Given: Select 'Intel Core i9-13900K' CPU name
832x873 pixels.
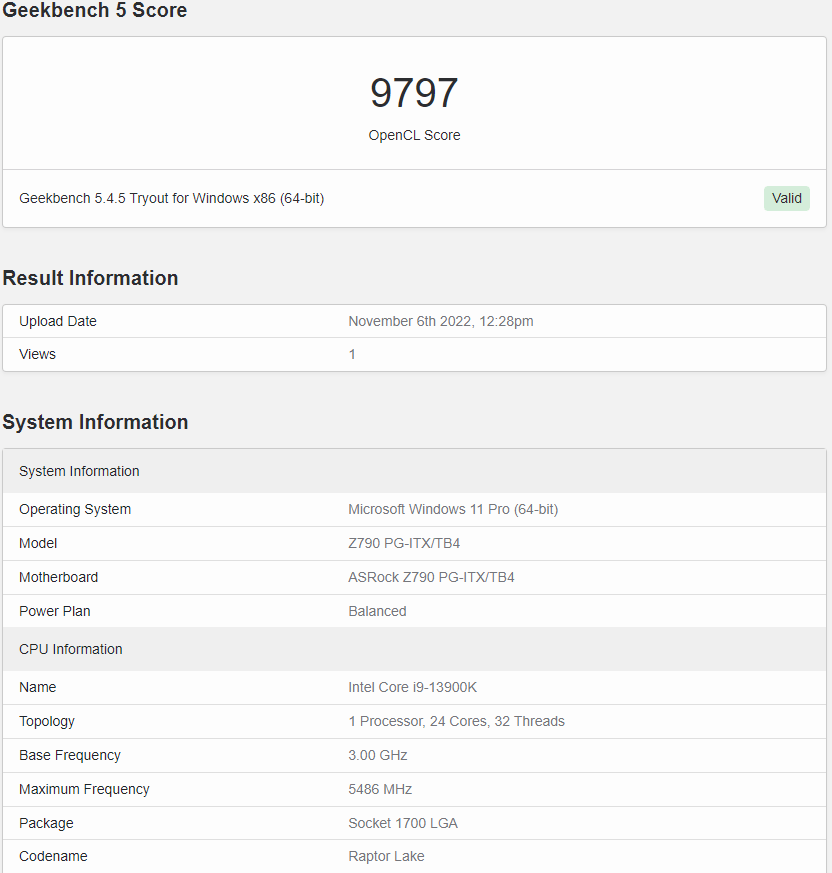Looking at the screenshot, I should point(412,687).
